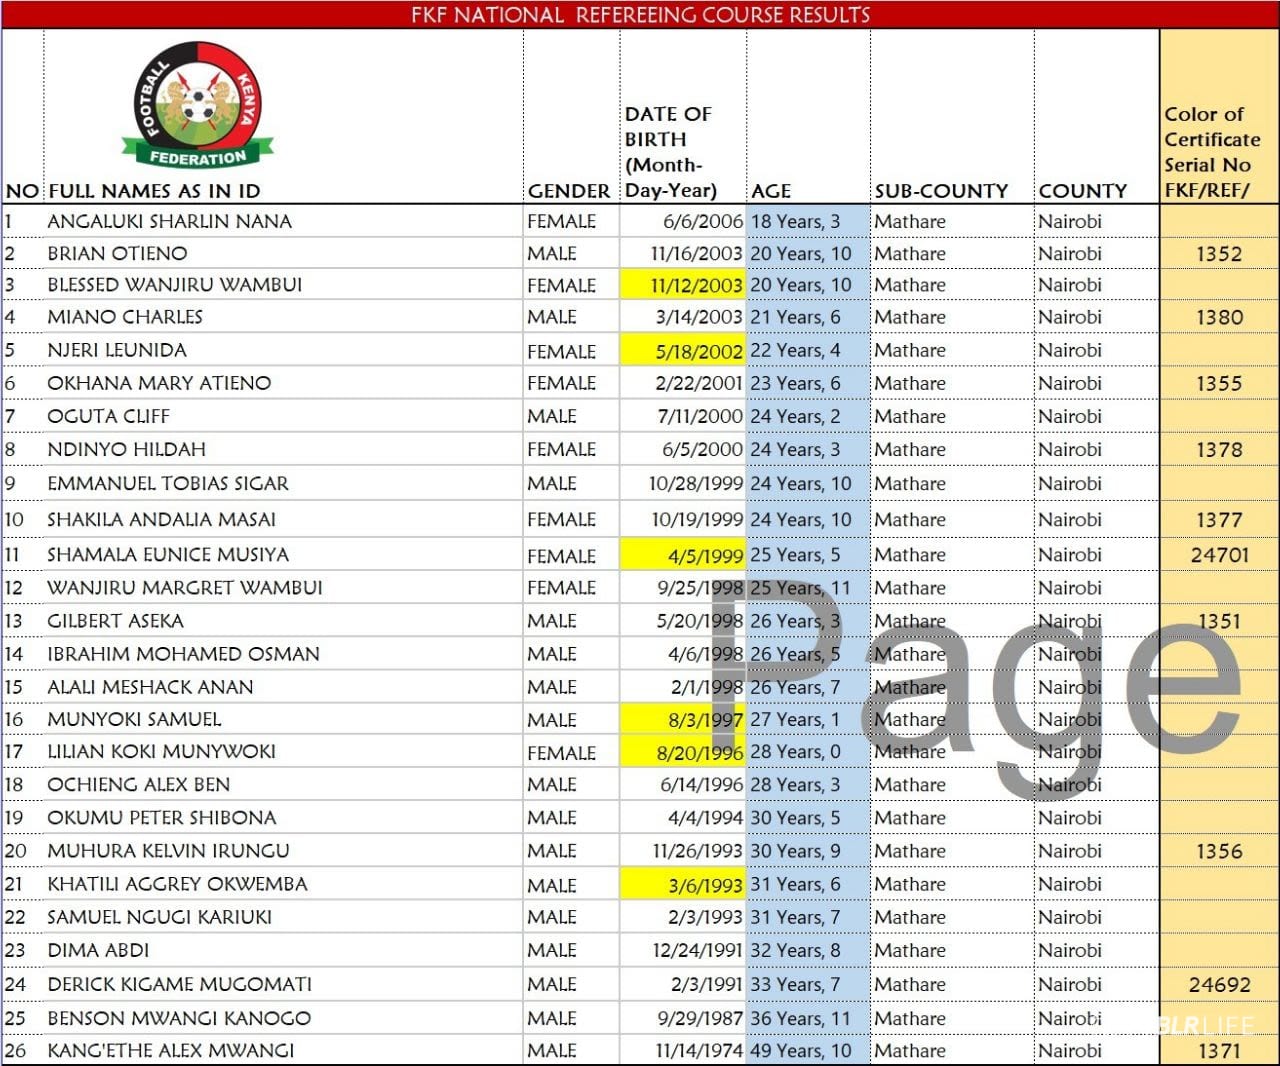Image resolution: width=1280 pixels, height=1066 pixels.
Task: Select the DATE OF BIRTH column header
Action: [671, 152]
